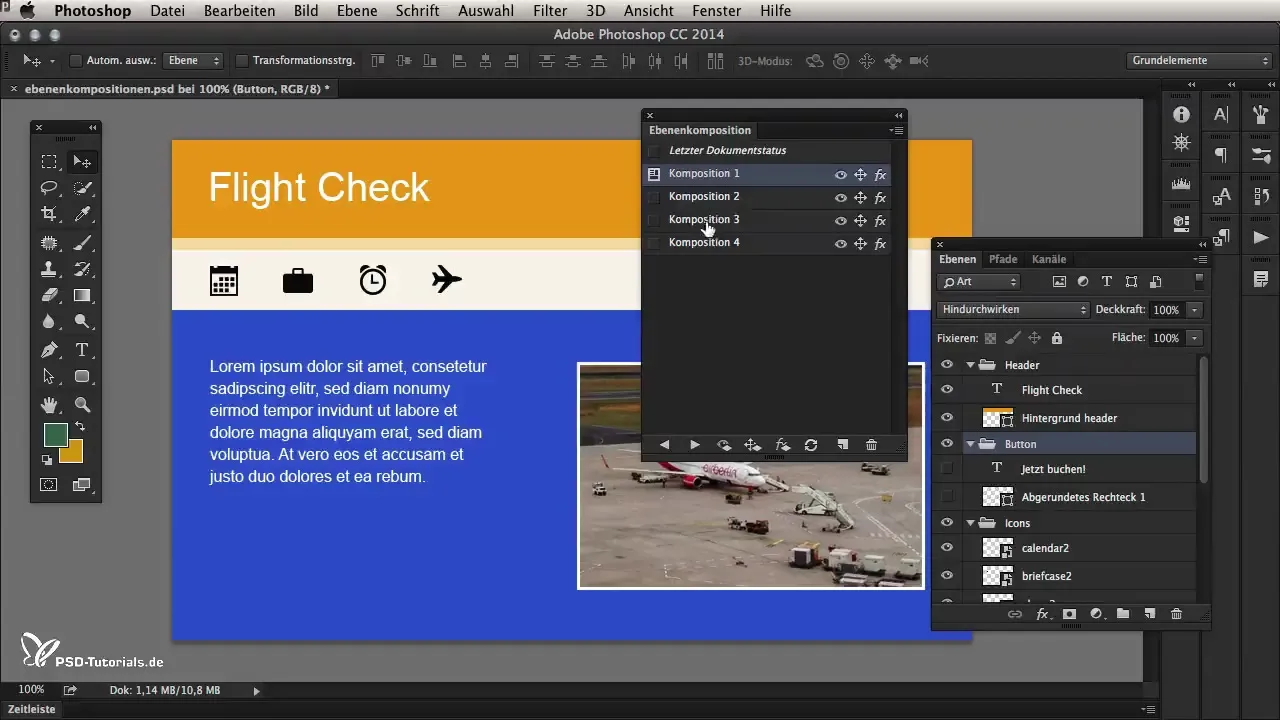The height and width of the screenshot is (720, 1280).
Task: Apply previous layer comp arrow
Action: (x=664, y=445)
